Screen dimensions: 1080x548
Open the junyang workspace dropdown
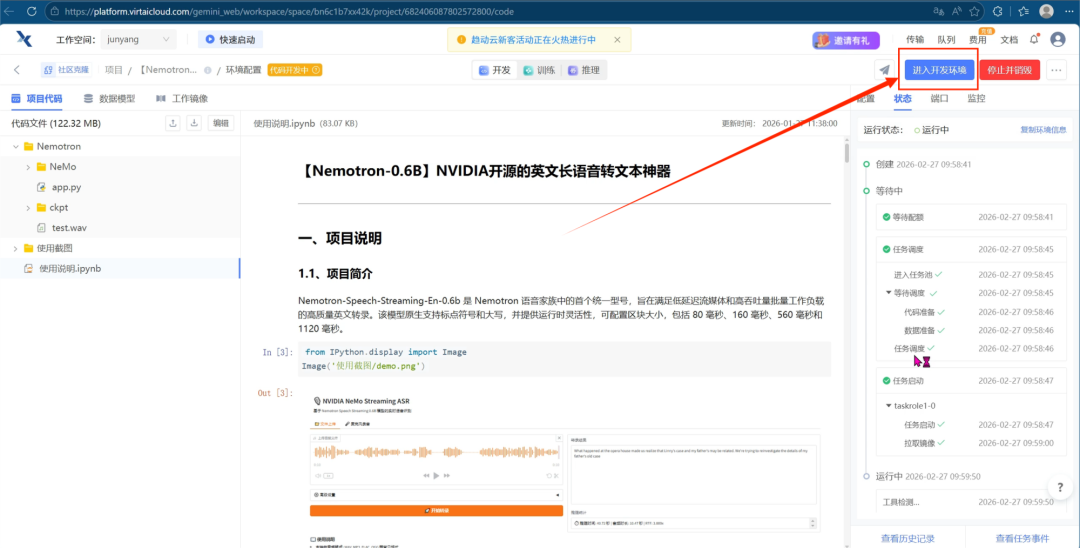(x=138, y=39)
